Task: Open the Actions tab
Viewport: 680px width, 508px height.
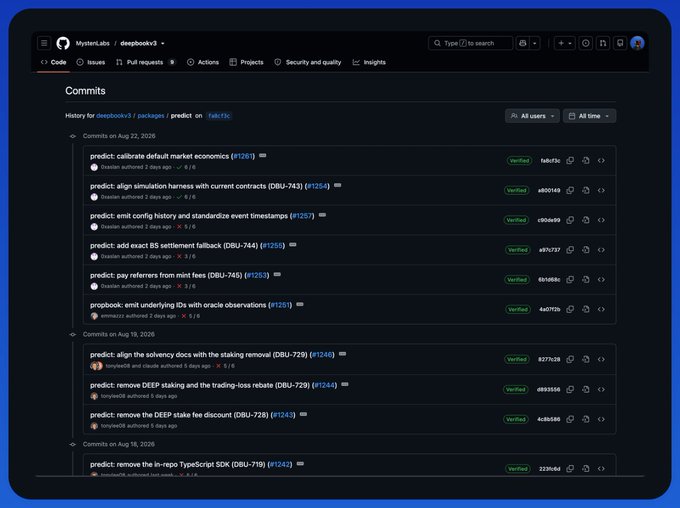Action: 203,62
